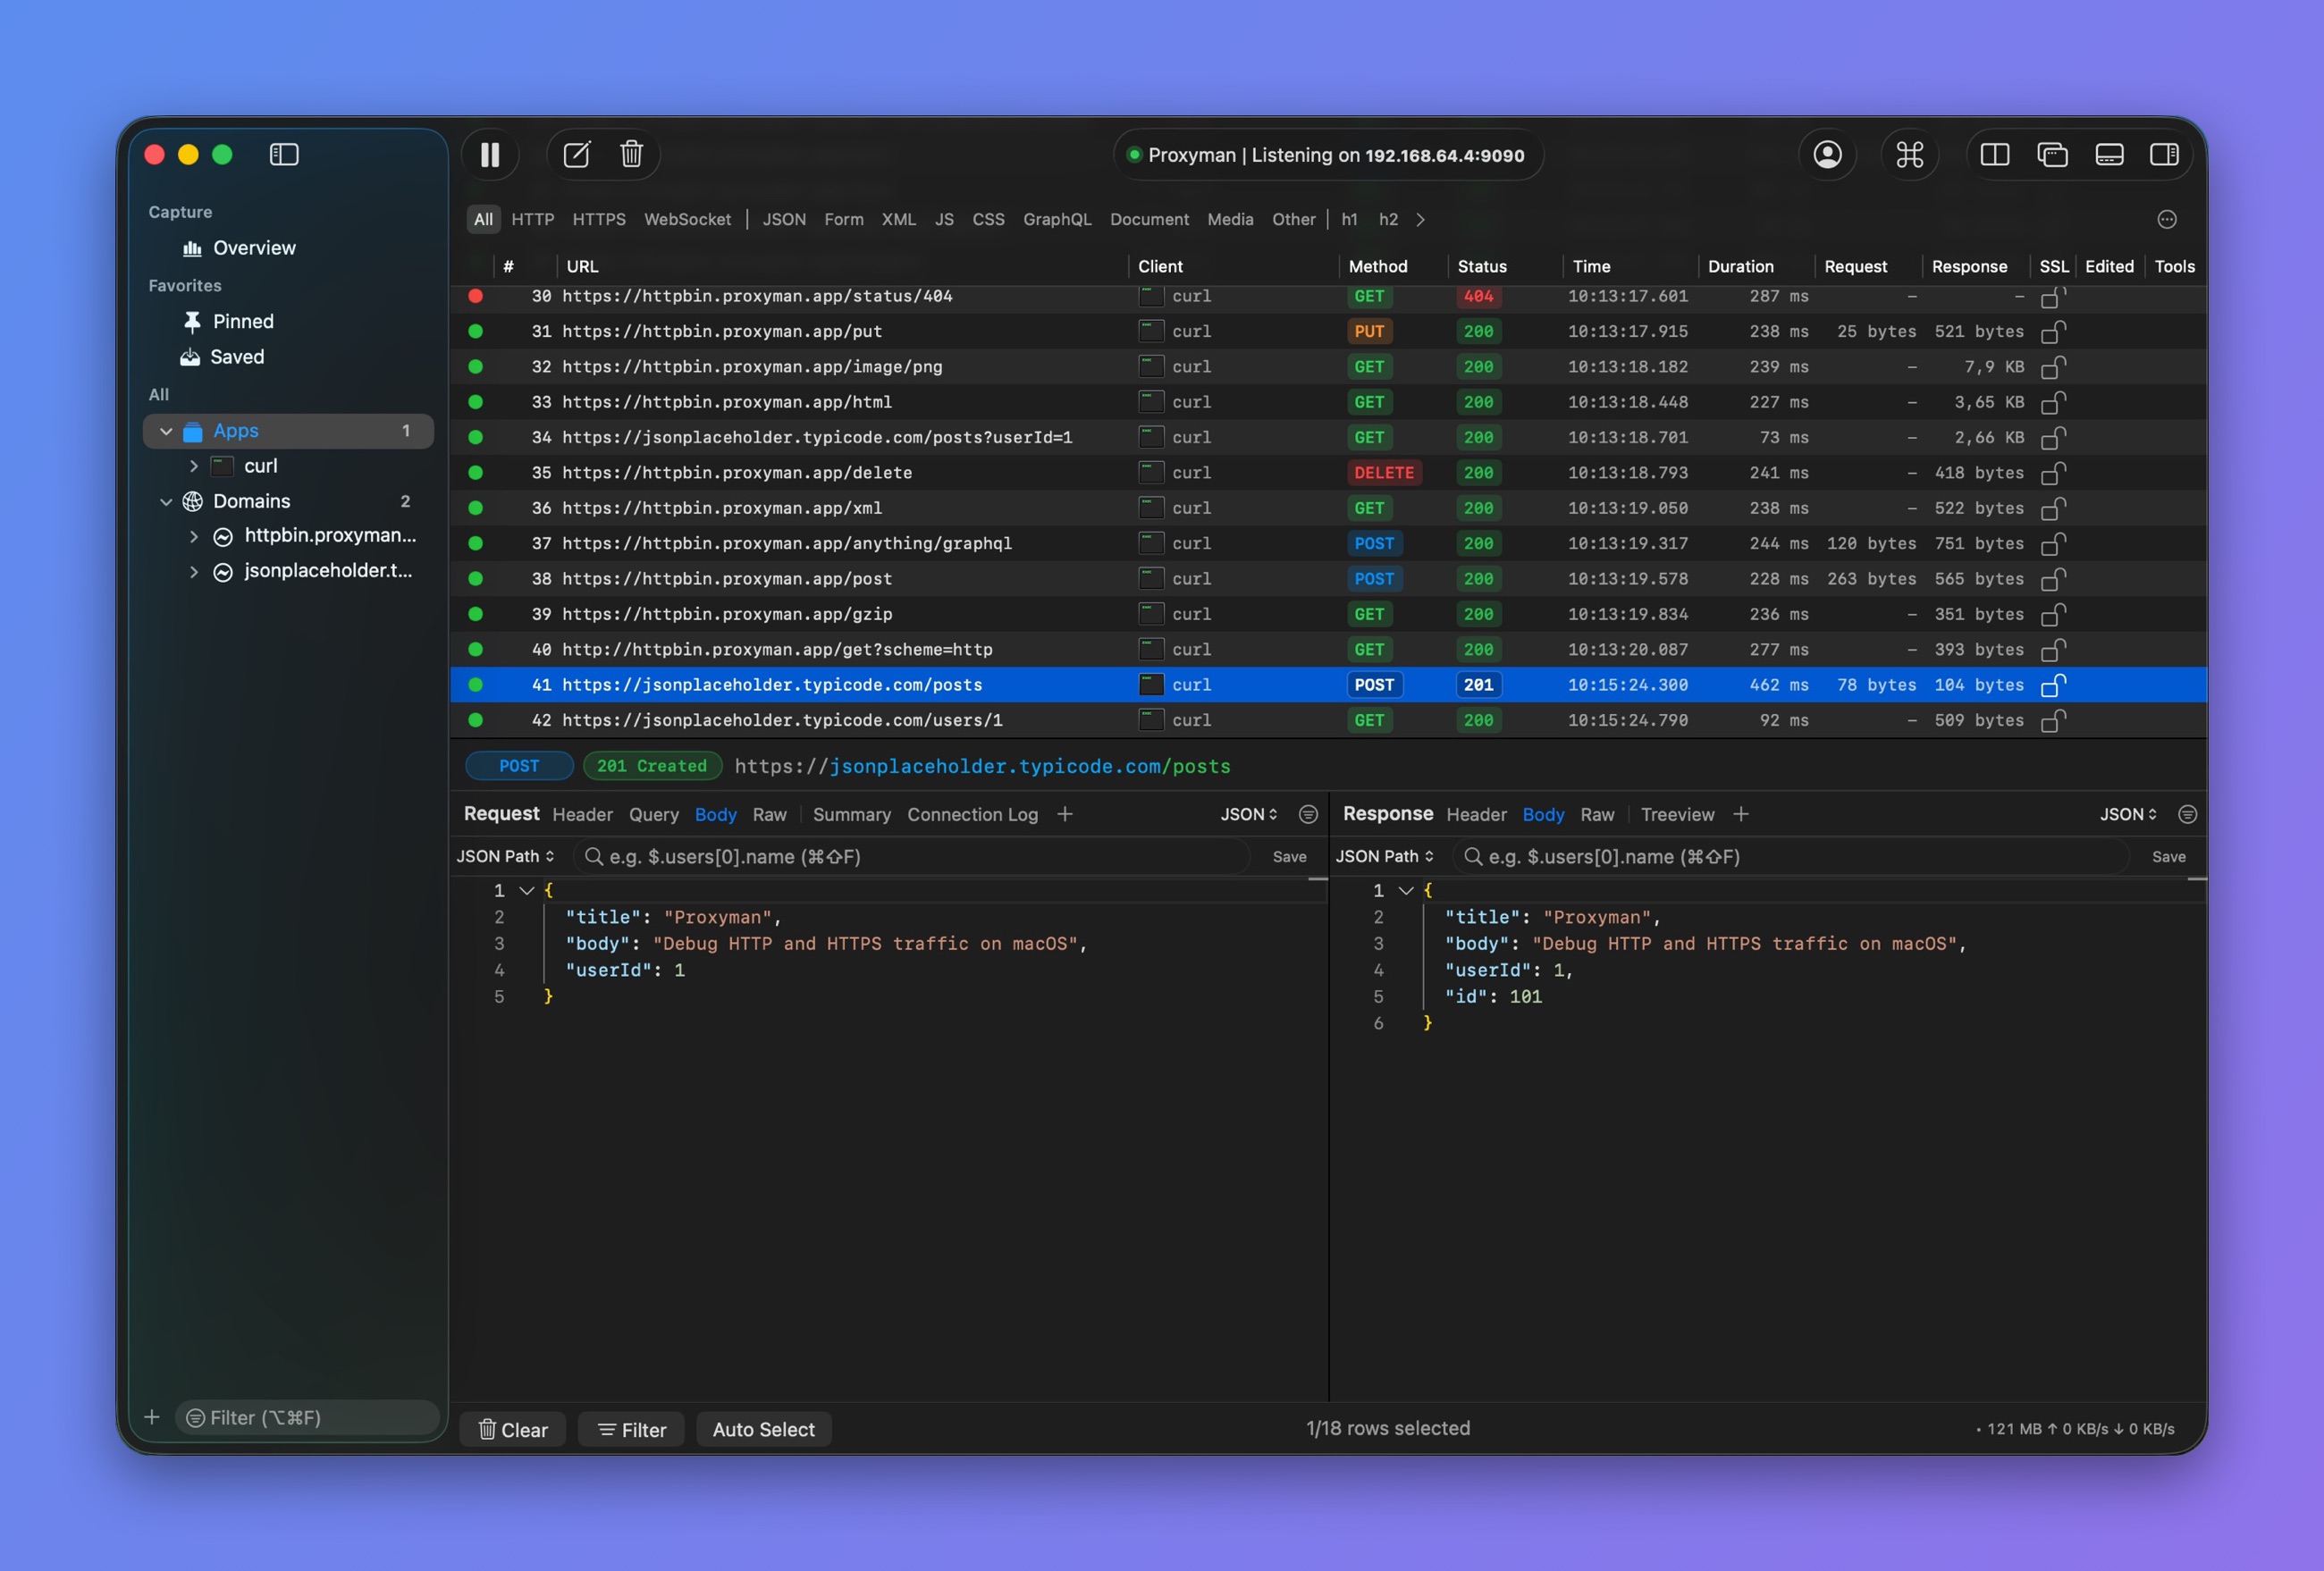Add a new source with the plus icon

coord(152,1417)
